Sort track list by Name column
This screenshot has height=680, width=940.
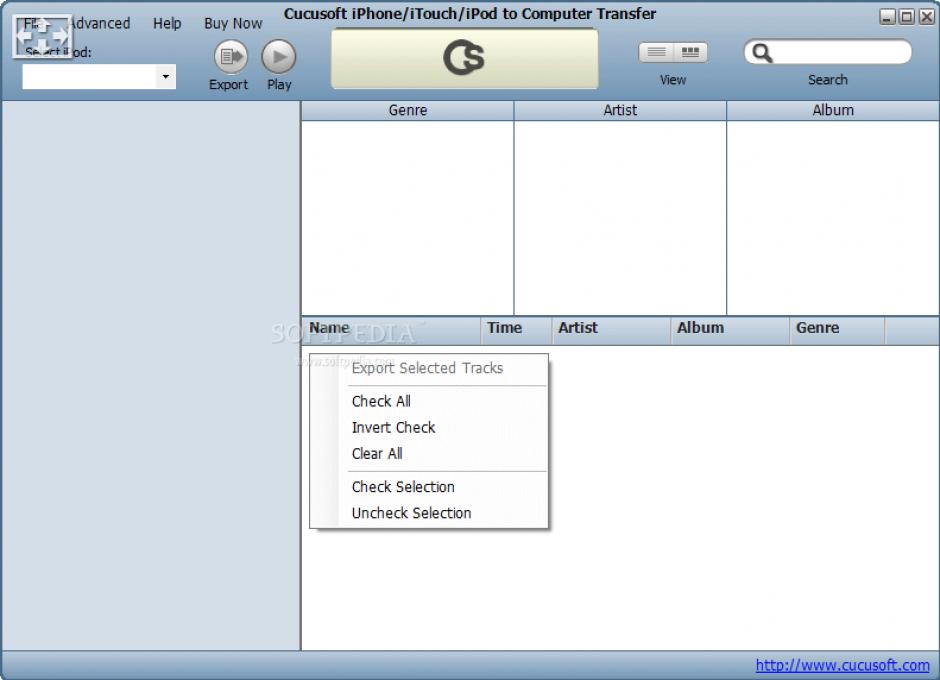pos(391,329)
